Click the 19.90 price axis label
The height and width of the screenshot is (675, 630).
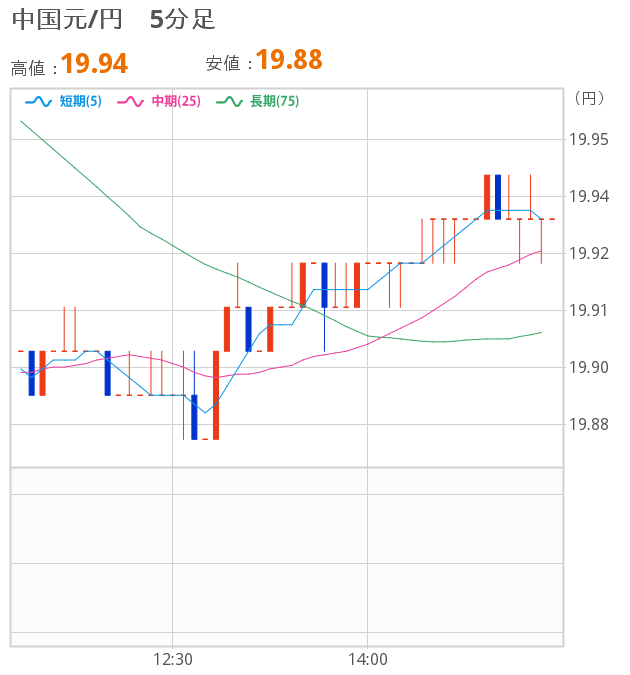[589, 368]
